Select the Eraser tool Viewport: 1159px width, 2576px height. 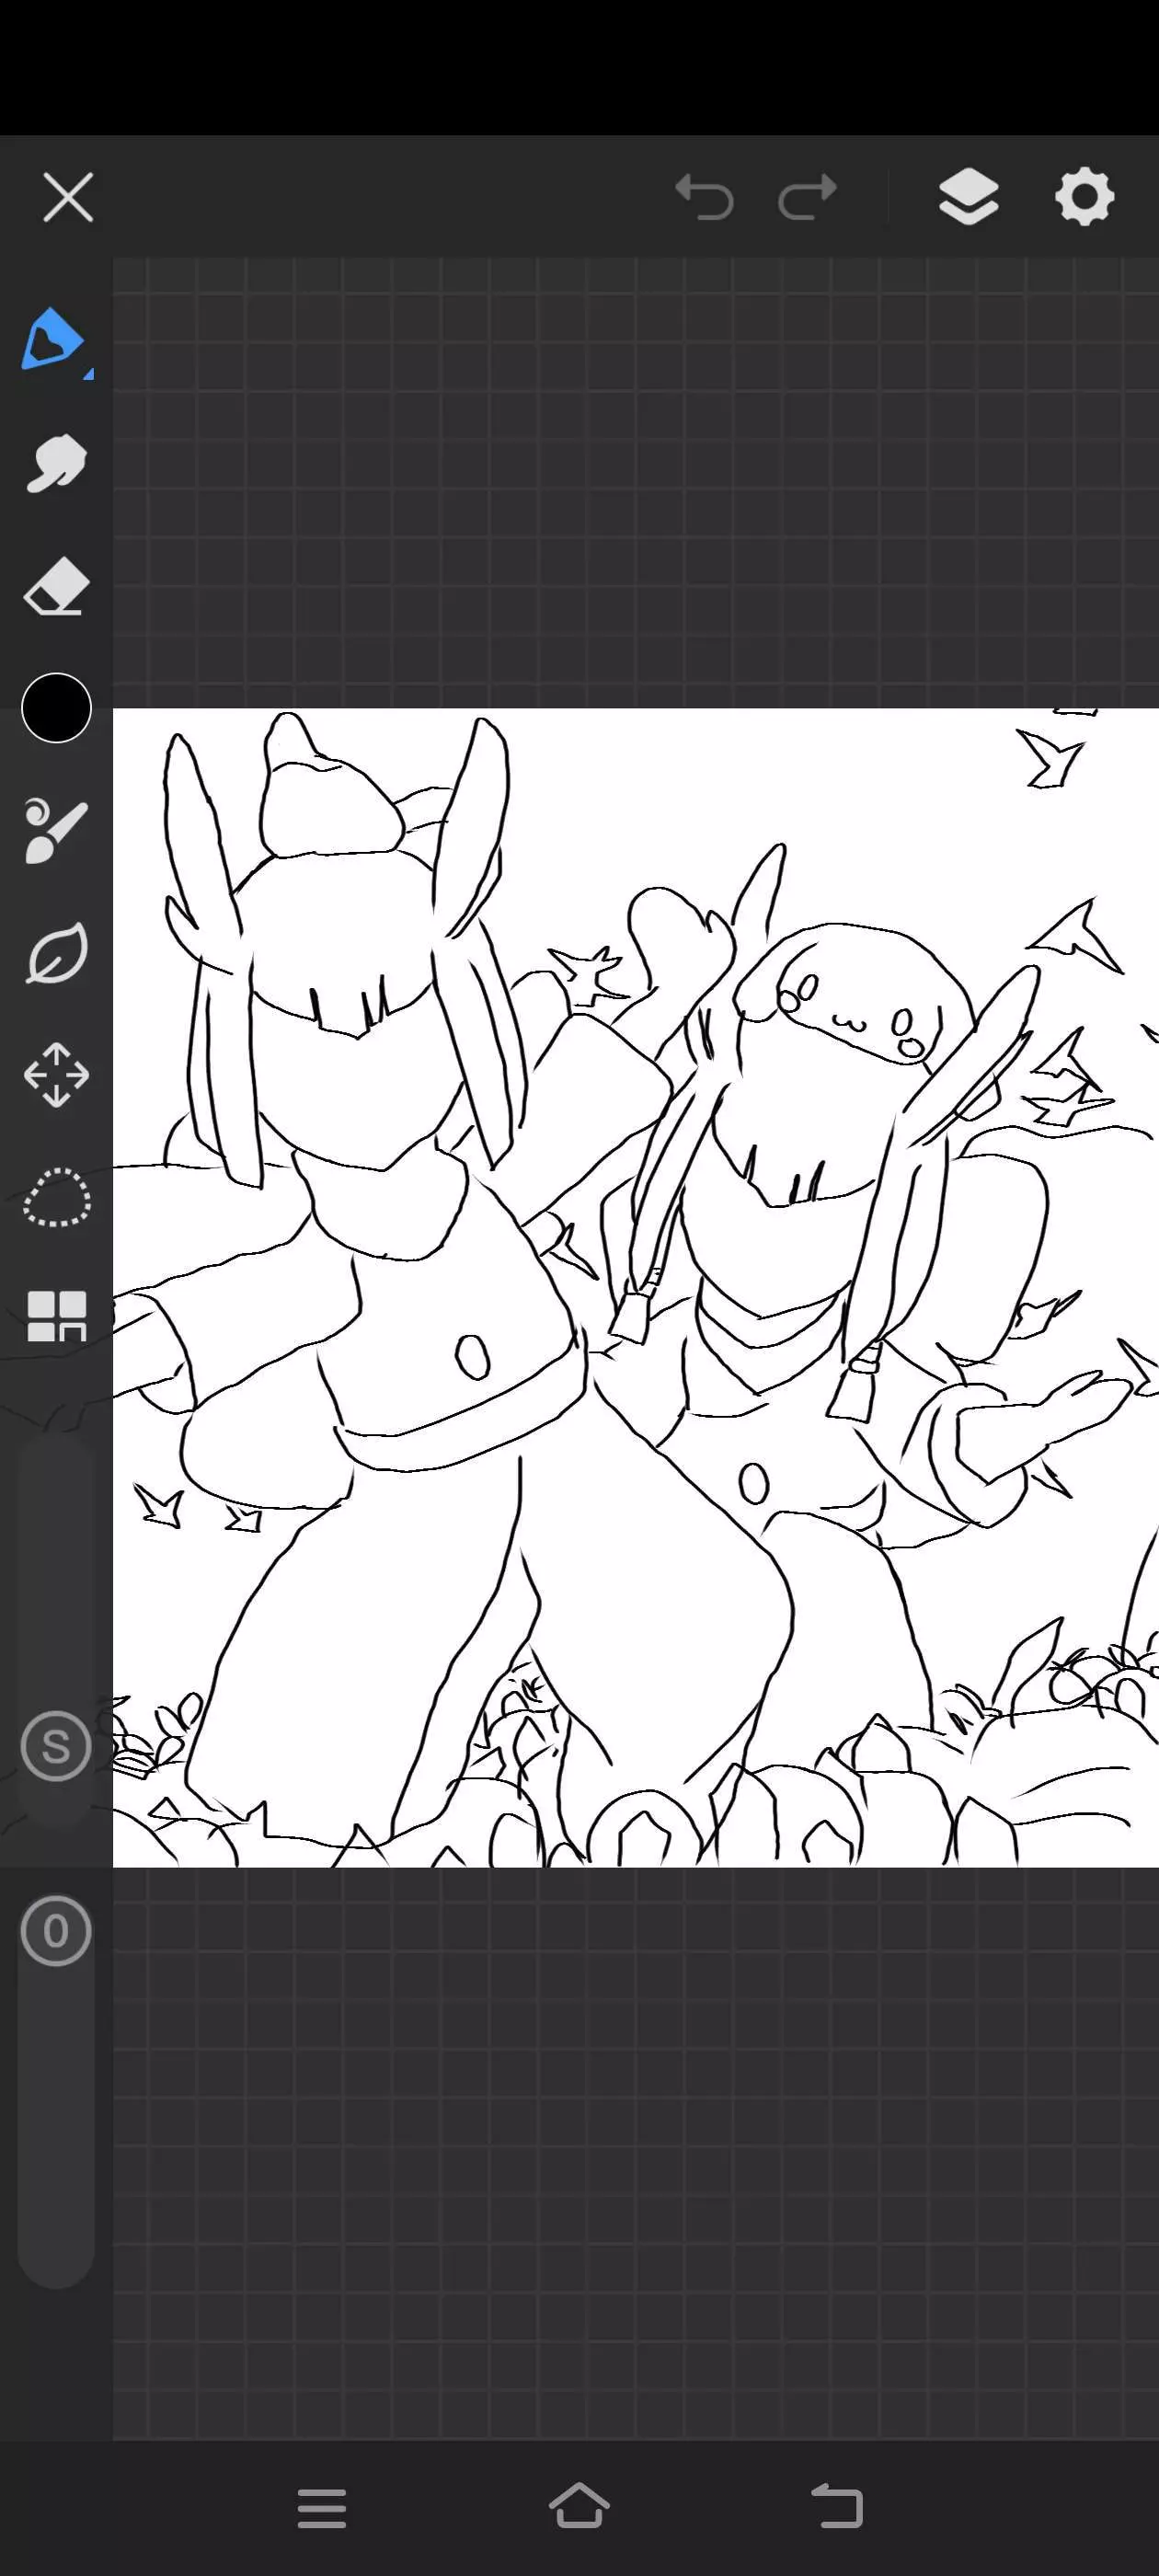coord(56,586)
